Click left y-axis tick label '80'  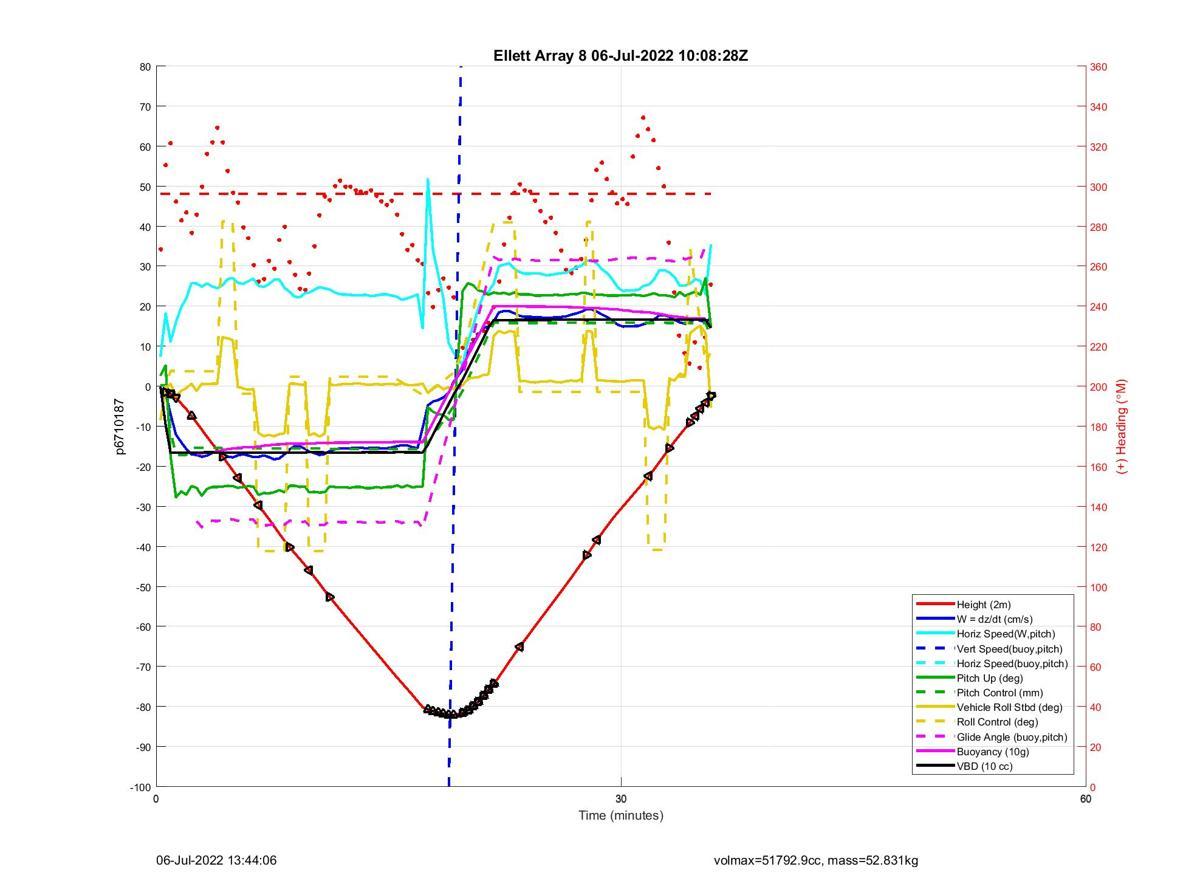click(x=145, y=67)
